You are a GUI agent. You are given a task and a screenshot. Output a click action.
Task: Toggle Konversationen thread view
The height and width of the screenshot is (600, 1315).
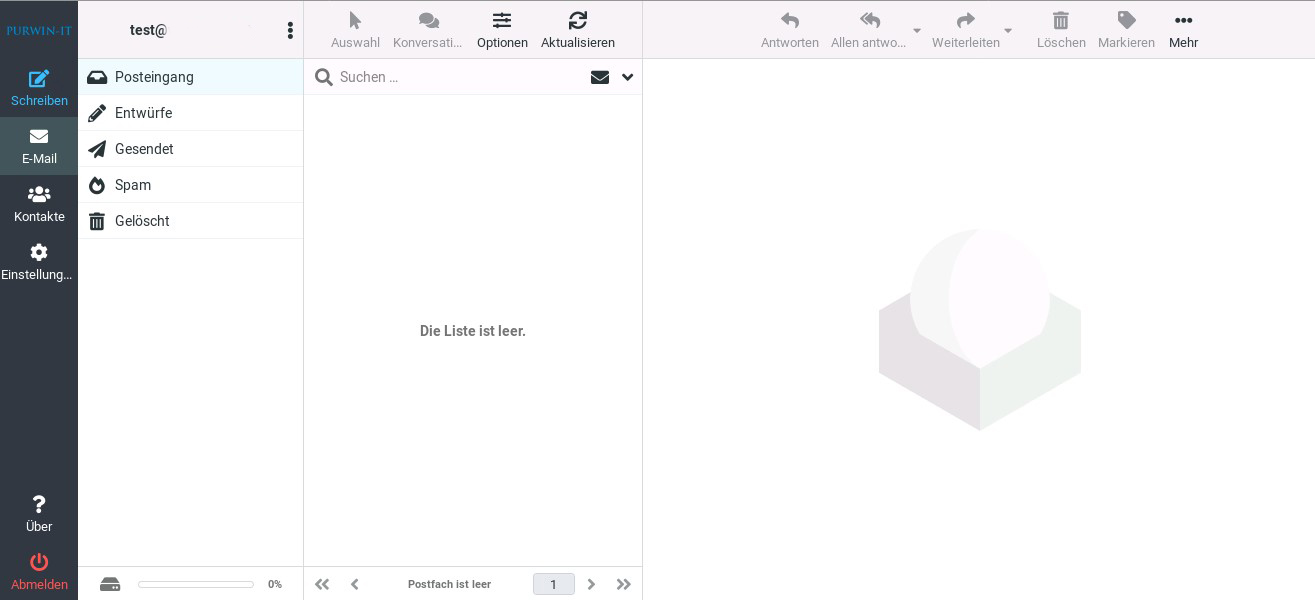[428, 30]
